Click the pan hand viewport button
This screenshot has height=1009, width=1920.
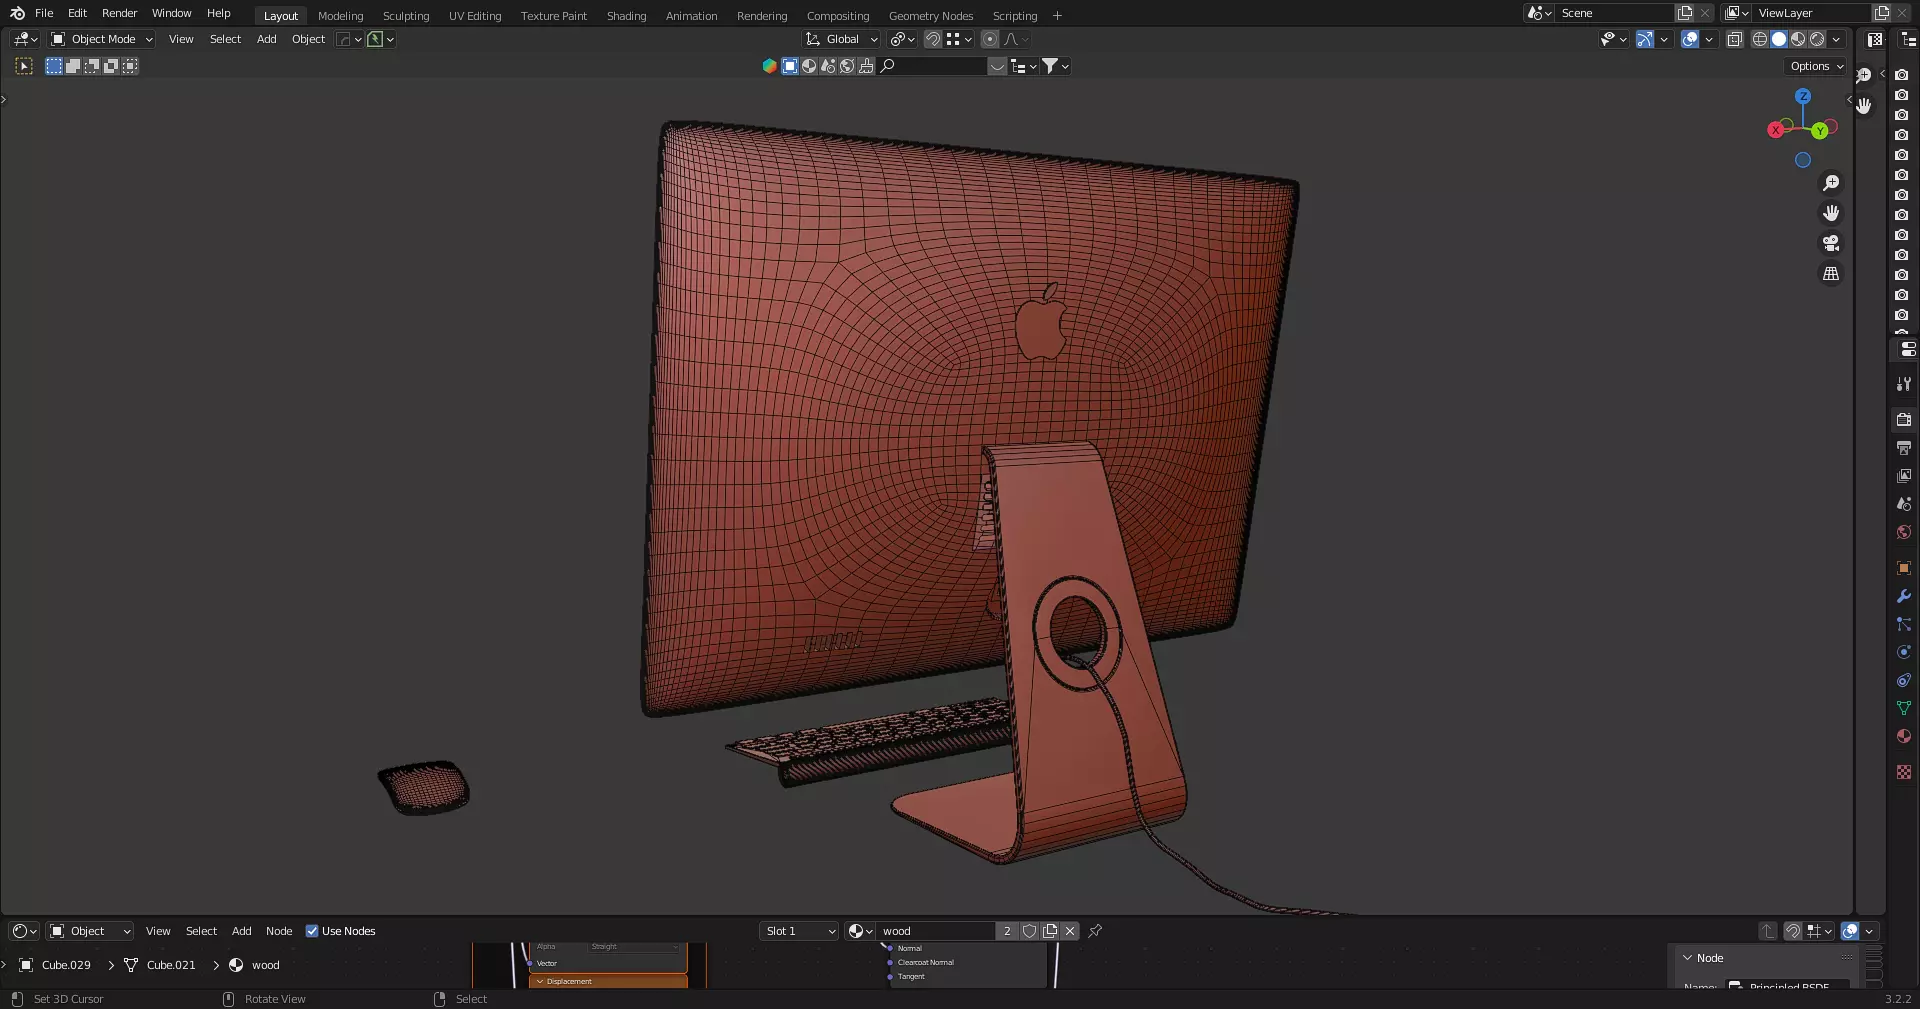point(1831,213)
